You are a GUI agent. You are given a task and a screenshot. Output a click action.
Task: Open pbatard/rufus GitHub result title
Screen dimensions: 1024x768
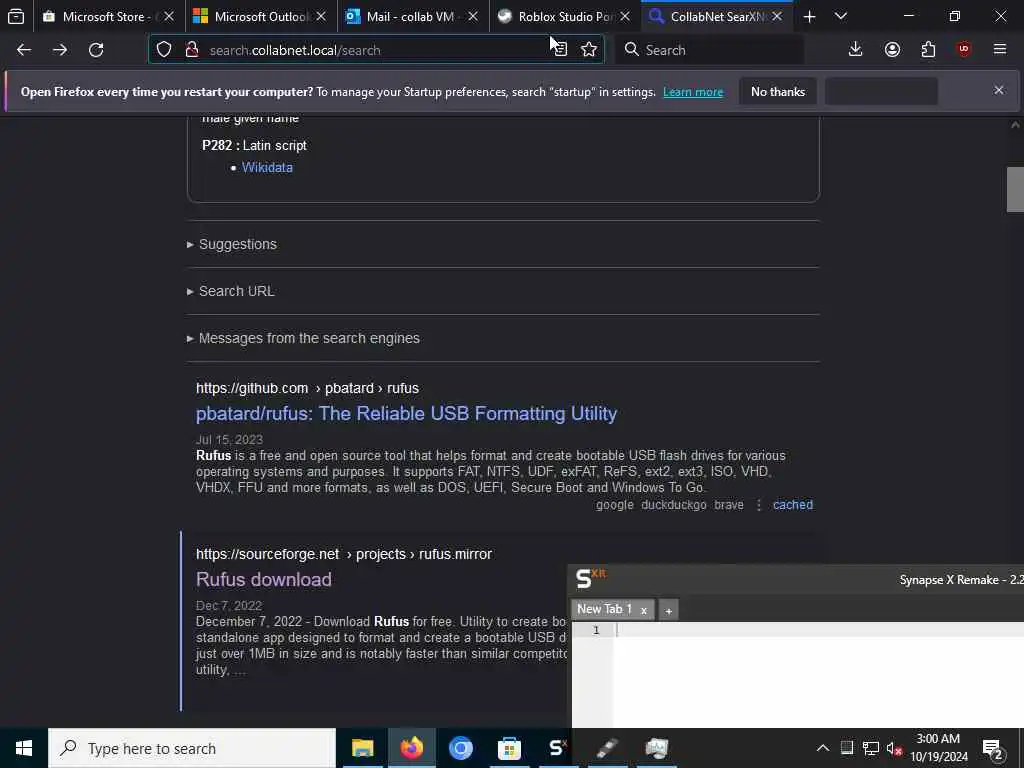(406, 413)
